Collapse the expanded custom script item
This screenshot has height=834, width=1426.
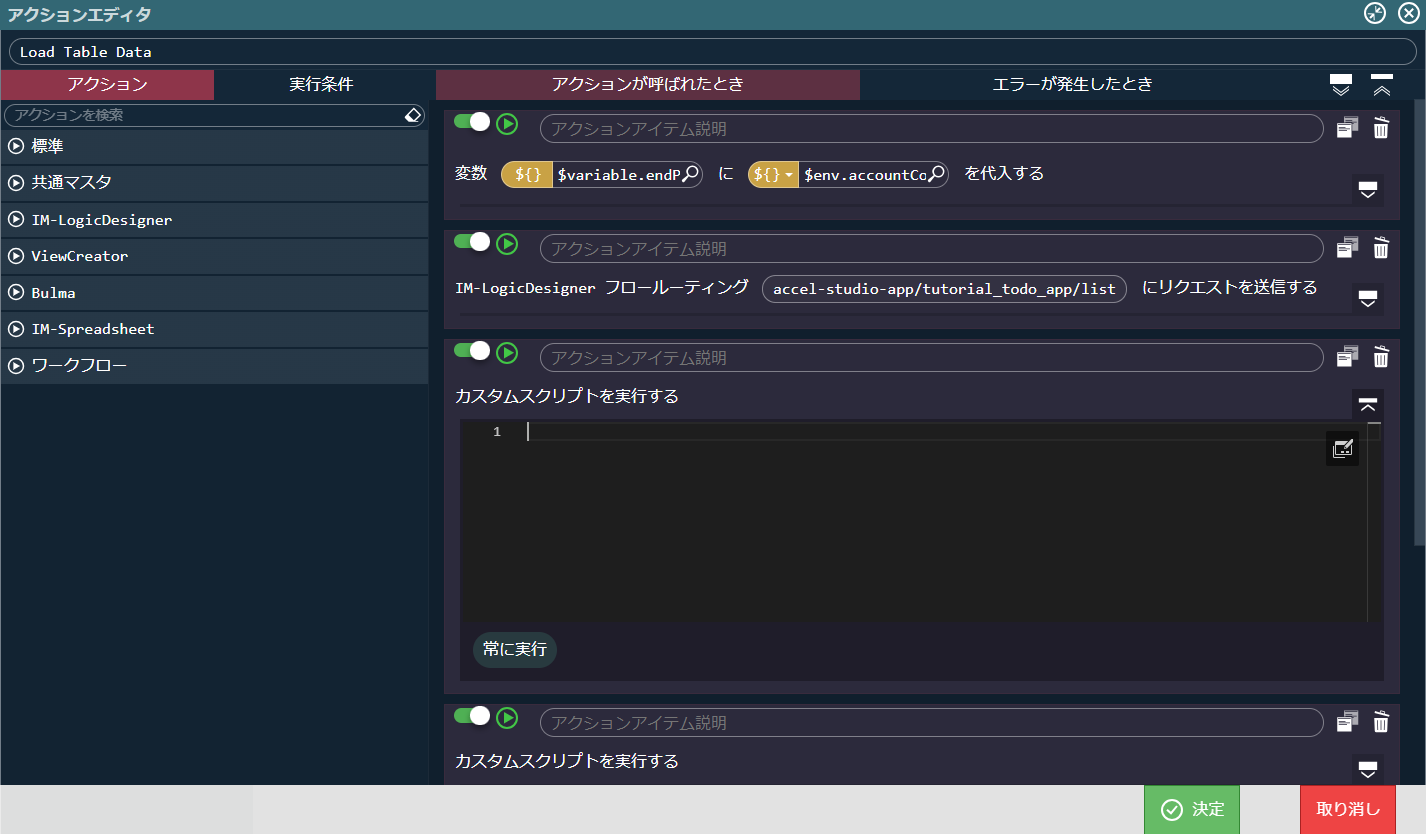point(1368,405)
